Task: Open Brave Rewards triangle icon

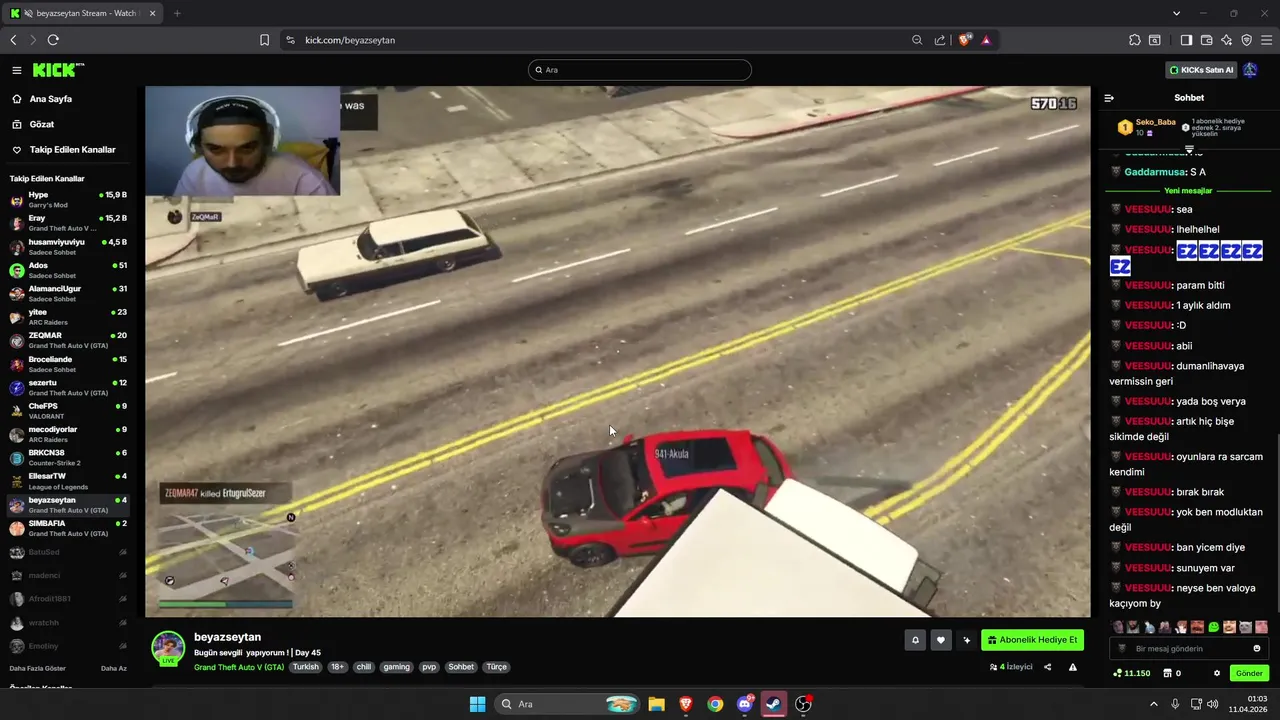Action: coord(986,40)
